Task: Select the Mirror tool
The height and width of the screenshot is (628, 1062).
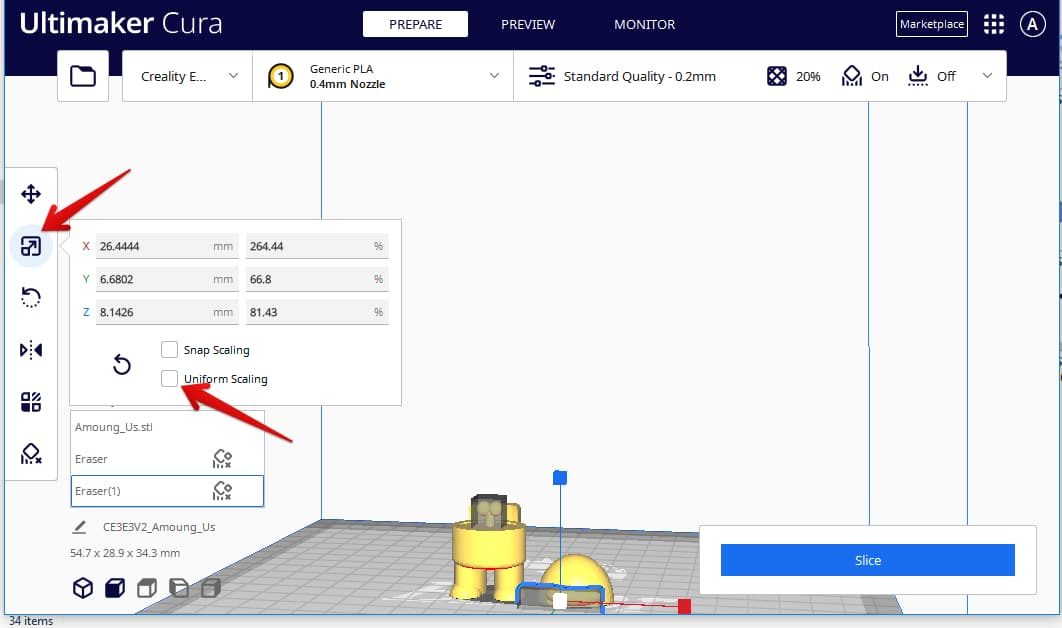Action: pos(30,350)
